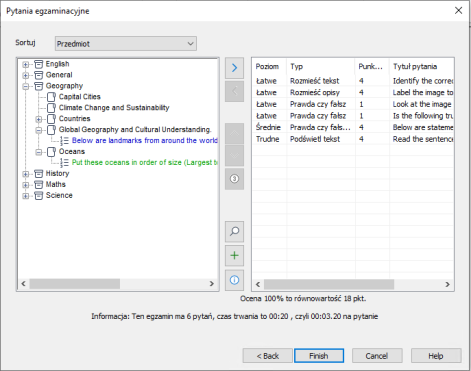Viewport: 471px width, 371px height.
Task: Click the Science subject box icon
Action: point(39,196)
